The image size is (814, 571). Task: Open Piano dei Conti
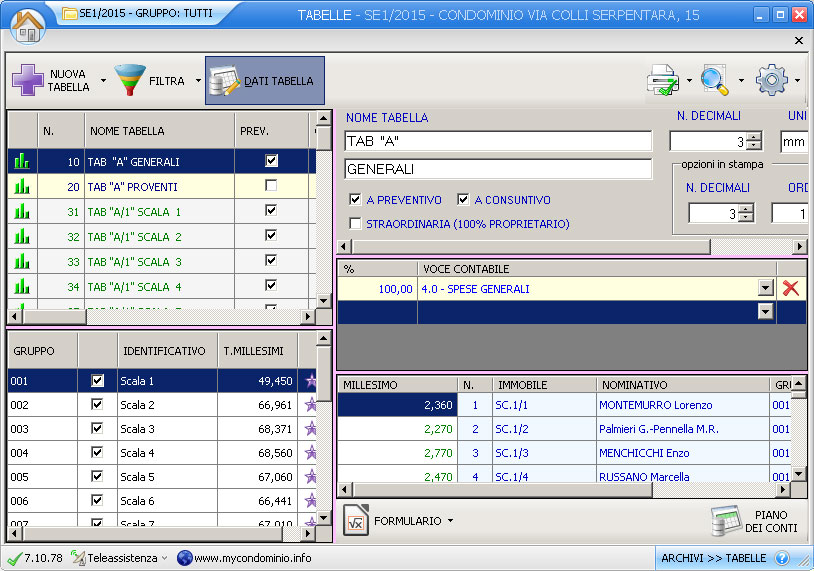click(x=753, y=521)
